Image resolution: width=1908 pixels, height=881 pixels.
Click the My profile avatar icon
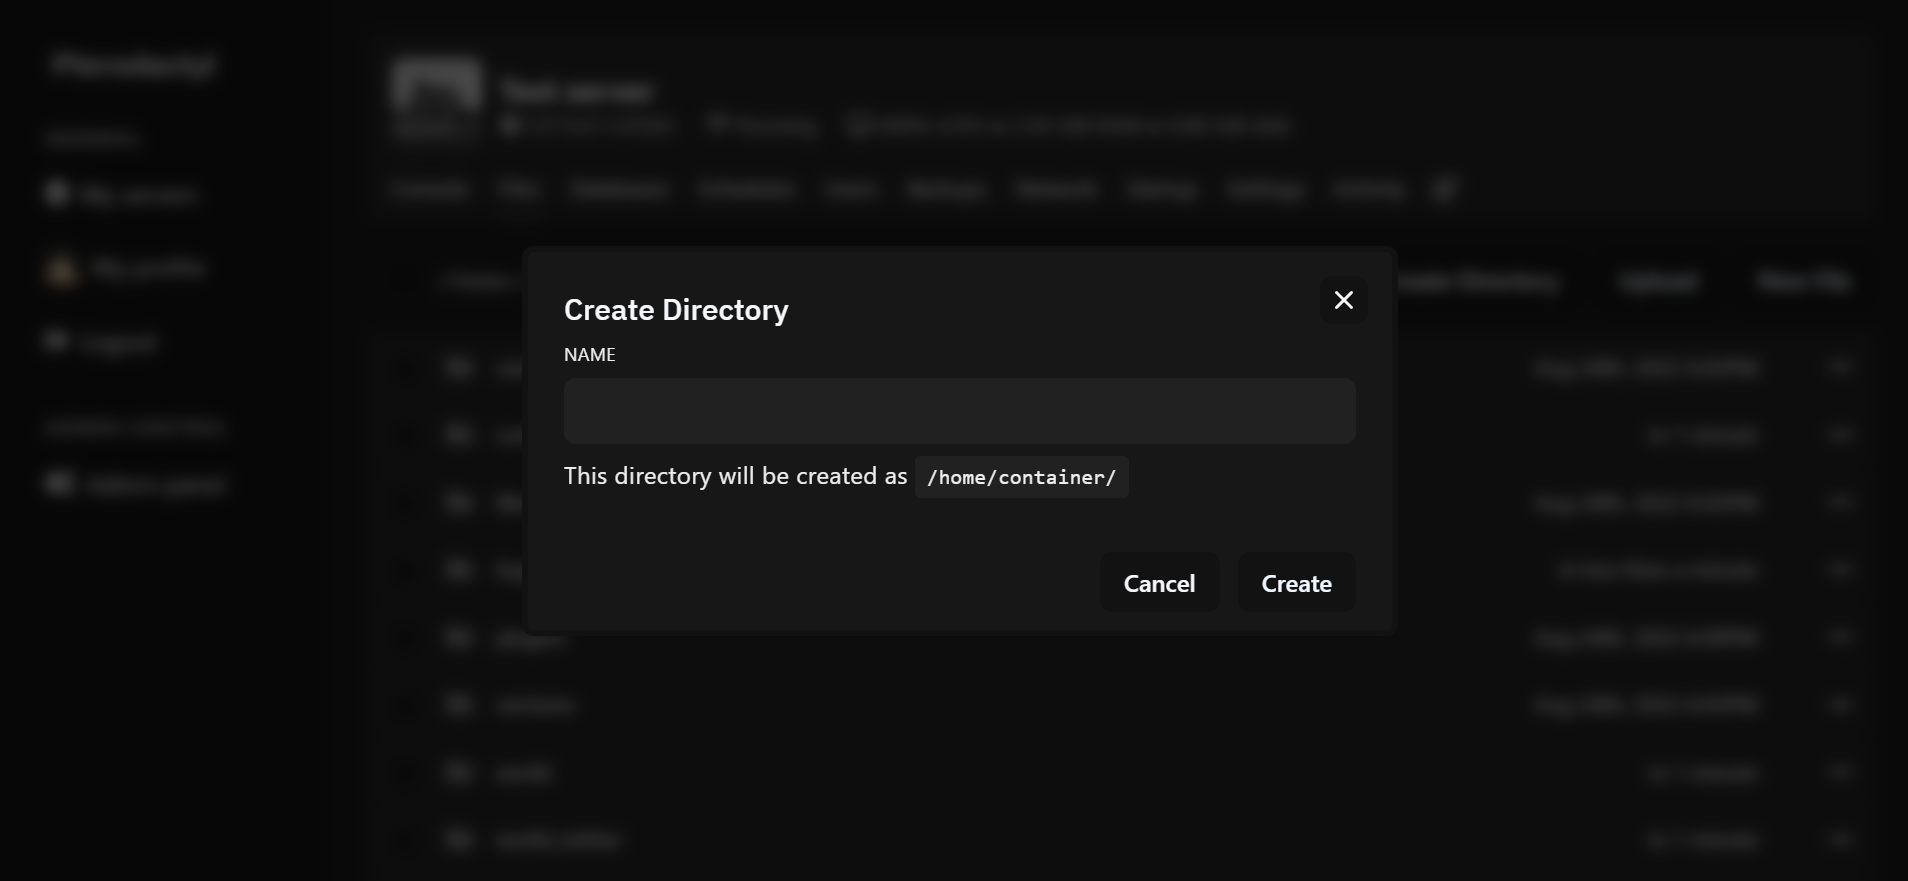[x=61, y=269]
